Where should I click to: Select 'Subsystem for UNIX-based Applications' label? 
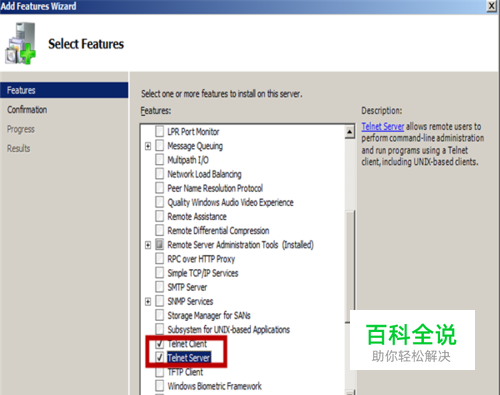coord(229,329)
